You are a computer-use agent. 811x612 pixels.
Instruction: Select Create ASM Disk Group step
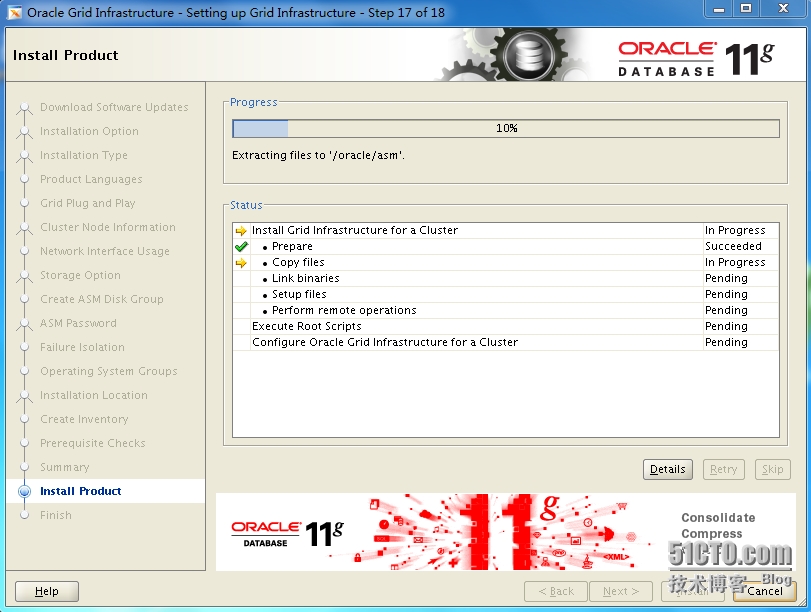coord(101,299)
